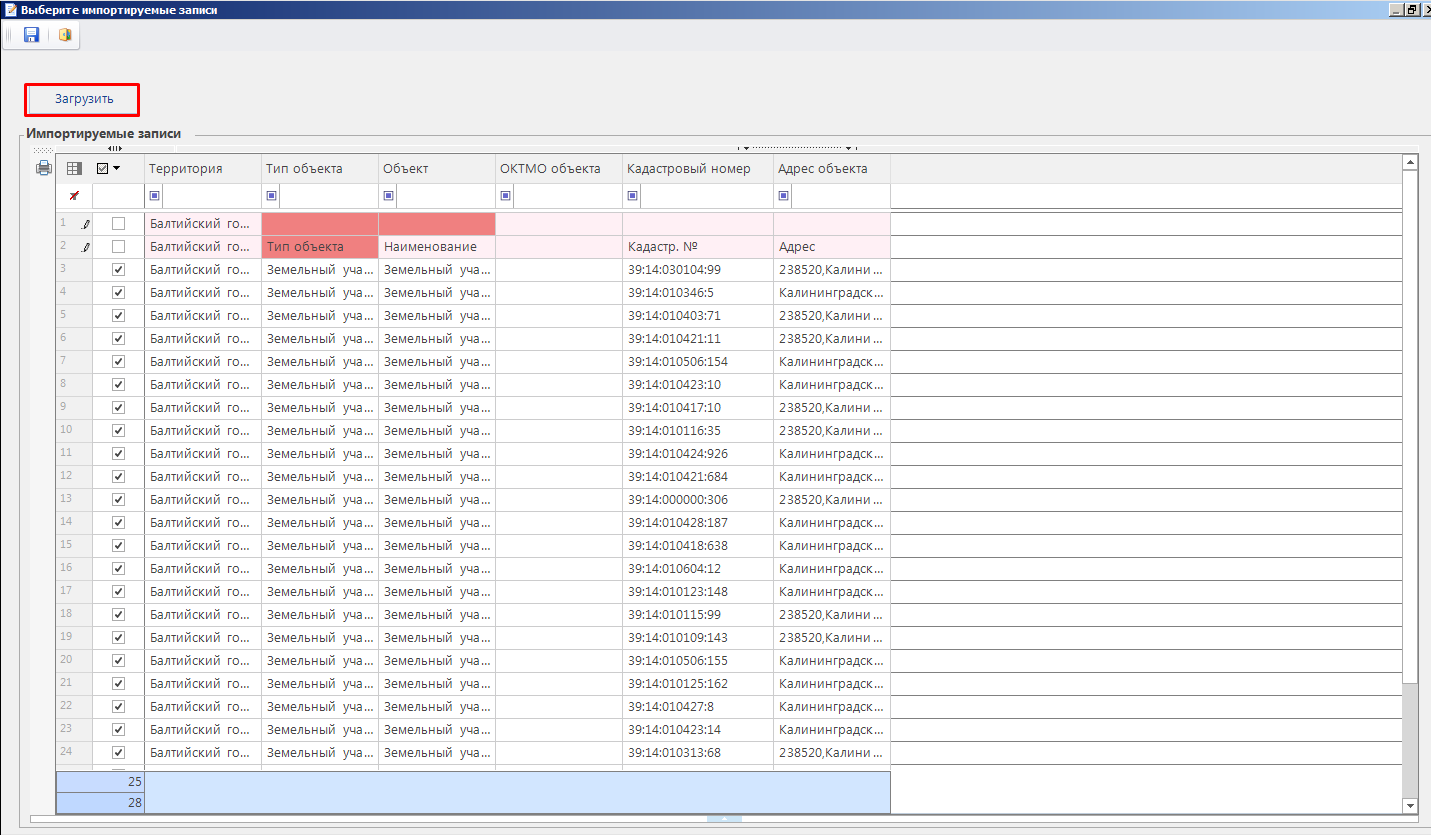This screenshot has width=1431, height=835.
Task: Open the filter operator icon under Территория
Action: pyautogui.click(x=154, y=196)
